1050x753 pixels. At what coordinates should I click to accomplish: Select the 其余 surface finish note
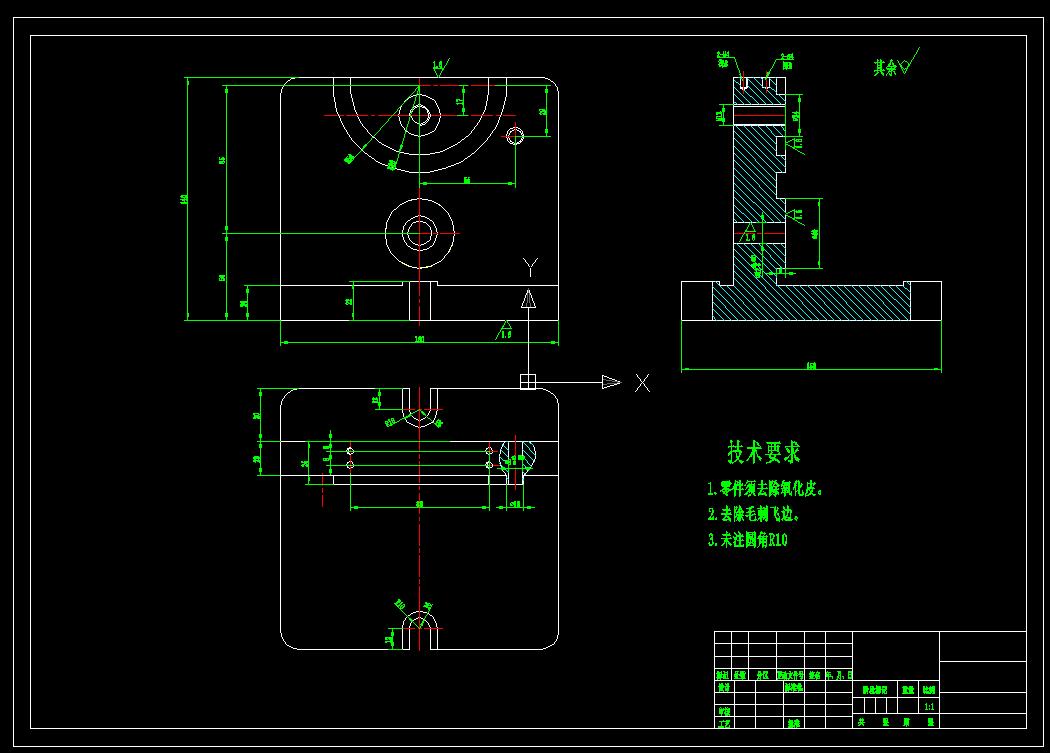[x=896, y=64]
